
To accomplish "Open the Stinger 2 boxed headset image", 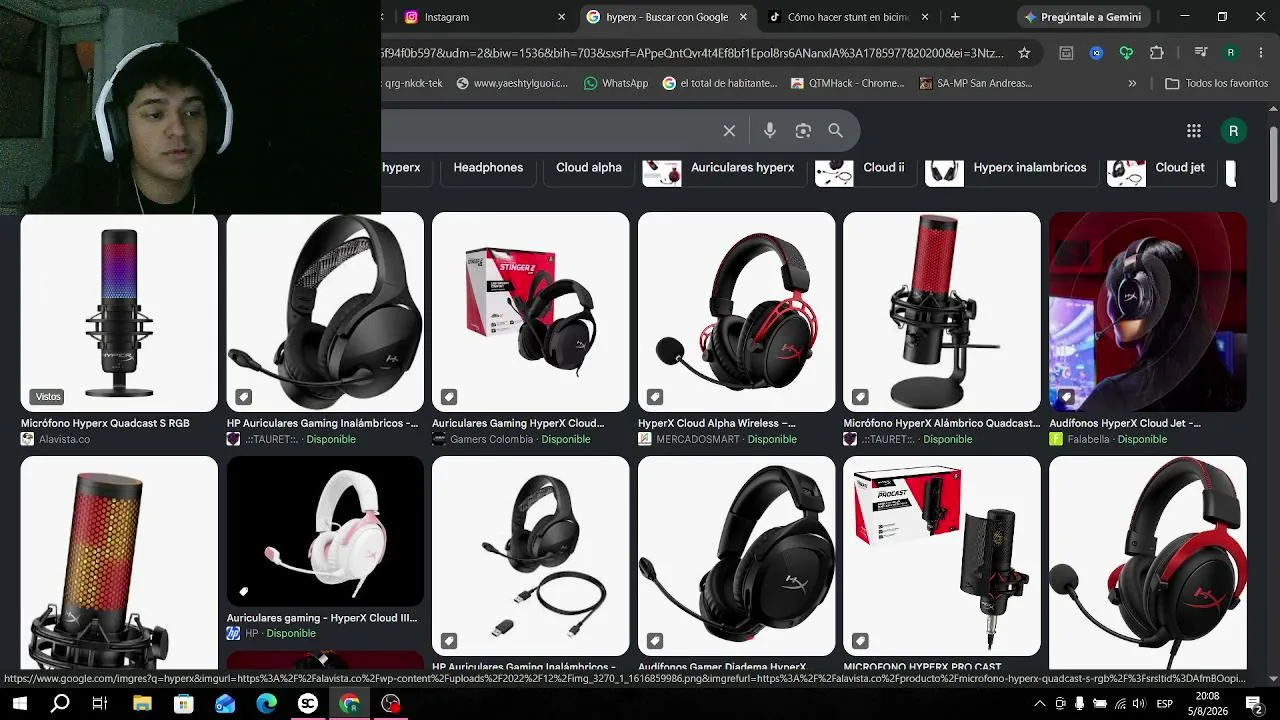I will click(530, 312).
